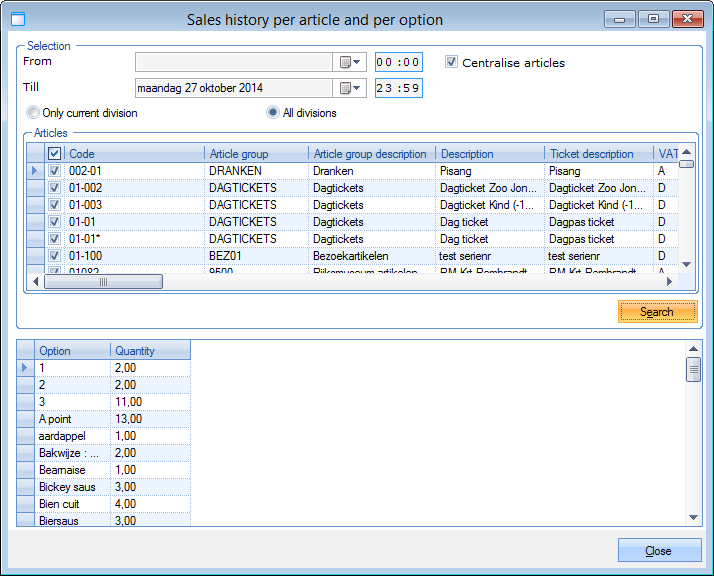Click the window icon in title bar
The height and width of the screenshot is (576, 714).
coord(18,19)
